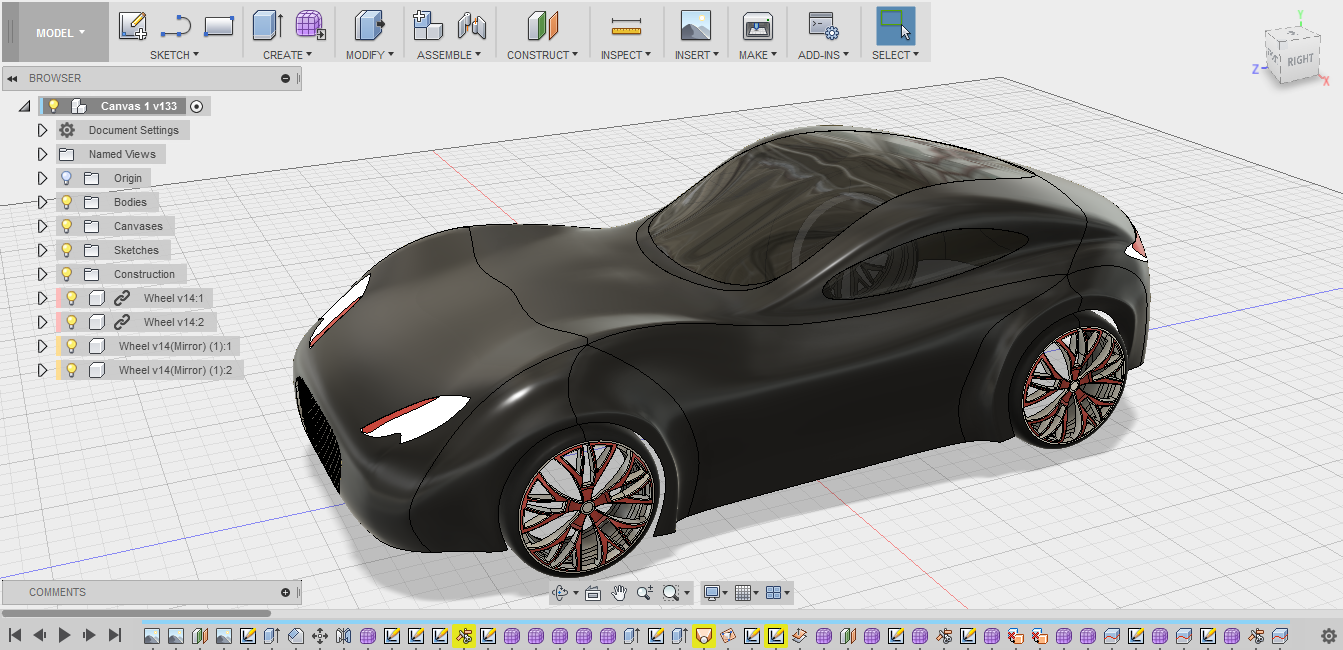This screenshot has width=1343, height=650.
Task: Hide the Bodies folder via lightbulb
Action: tap(67, 202)
